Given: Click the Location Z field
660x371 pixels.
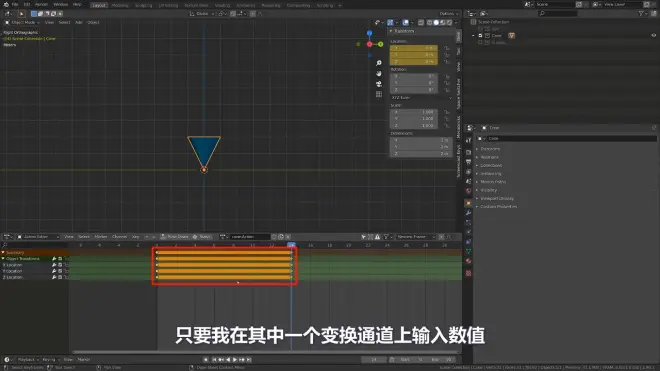Looking at the screenshot, I should 414,61.
